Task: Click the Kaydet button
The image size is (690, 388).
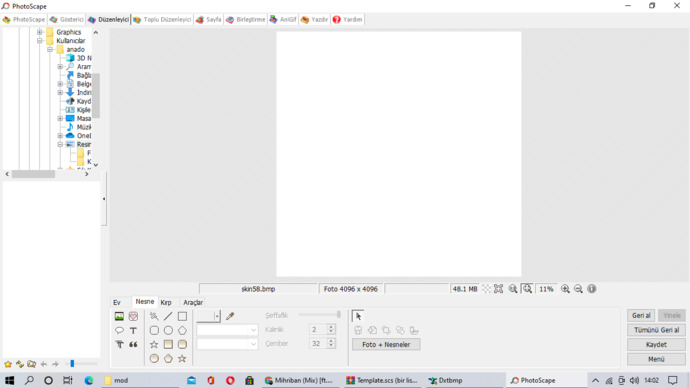Action: 656,344
